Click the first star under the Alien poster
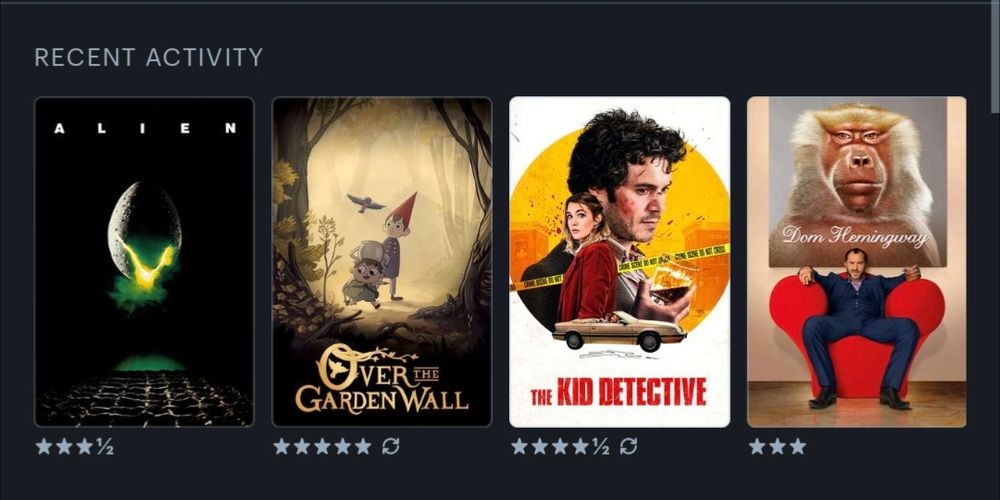Screen dimensions: 1000x500 (44, 446)
